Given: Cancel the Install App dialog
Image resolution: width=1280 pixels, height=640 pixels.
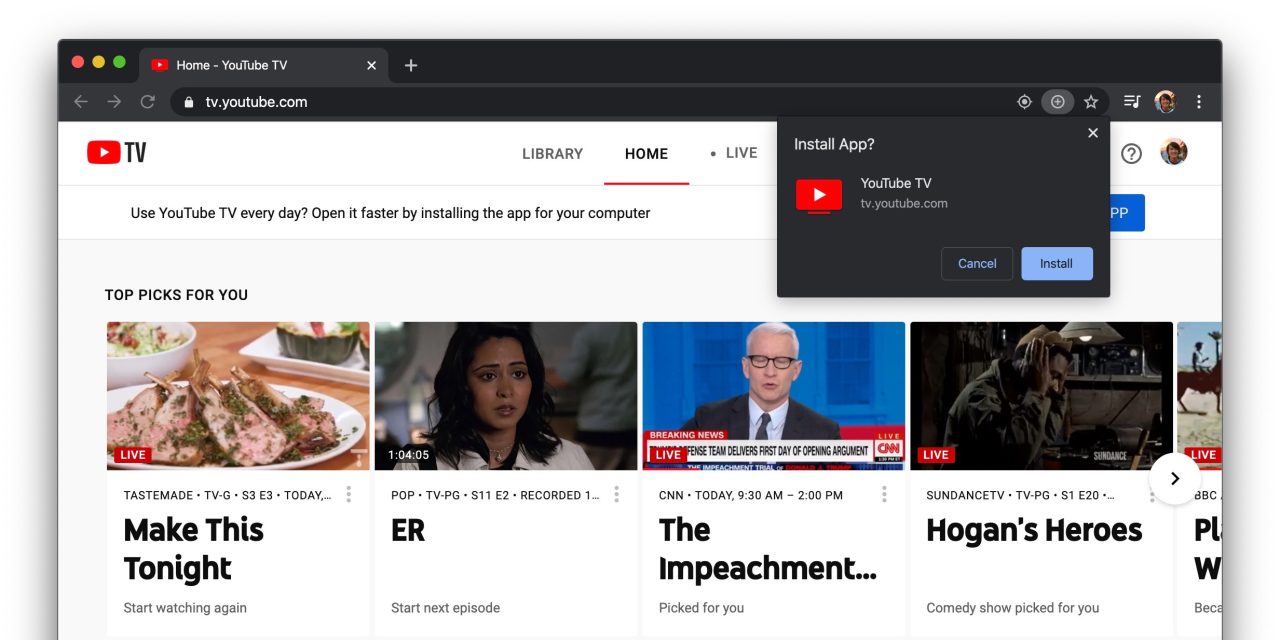Looking at the screenshot, I should [977, 264].
